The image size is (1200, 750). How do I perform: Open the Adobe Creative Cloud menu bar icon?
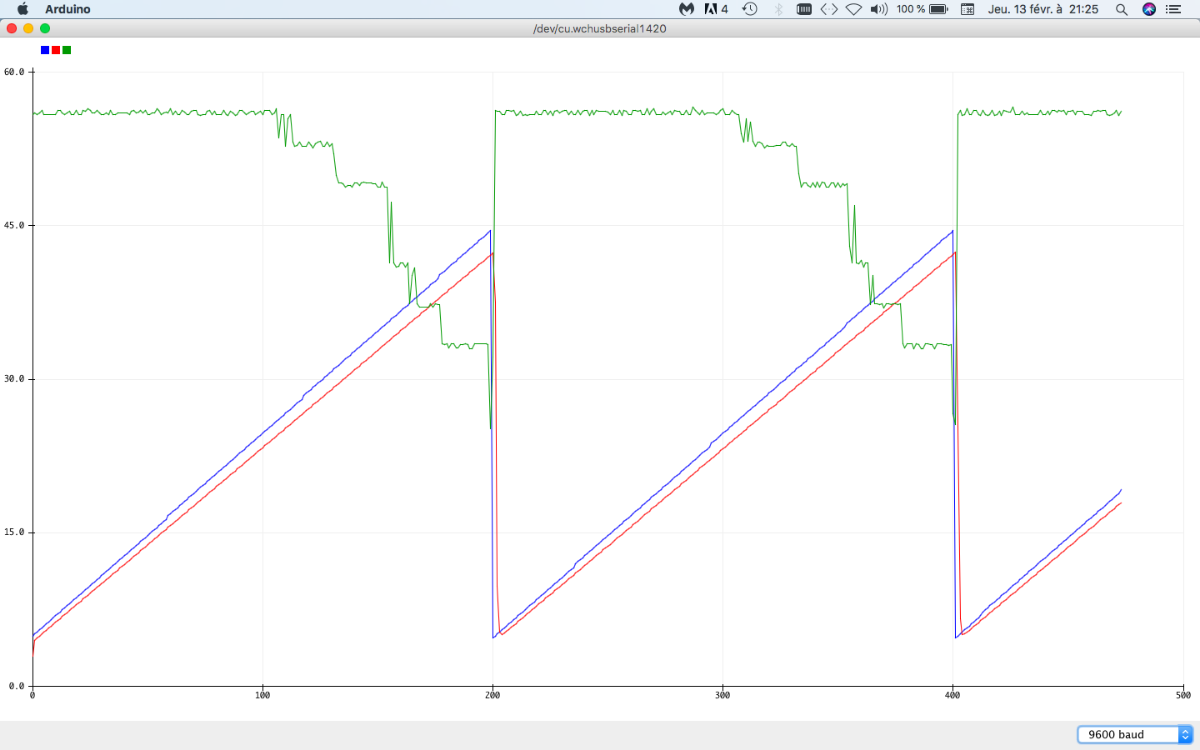[x=716, y=9]
